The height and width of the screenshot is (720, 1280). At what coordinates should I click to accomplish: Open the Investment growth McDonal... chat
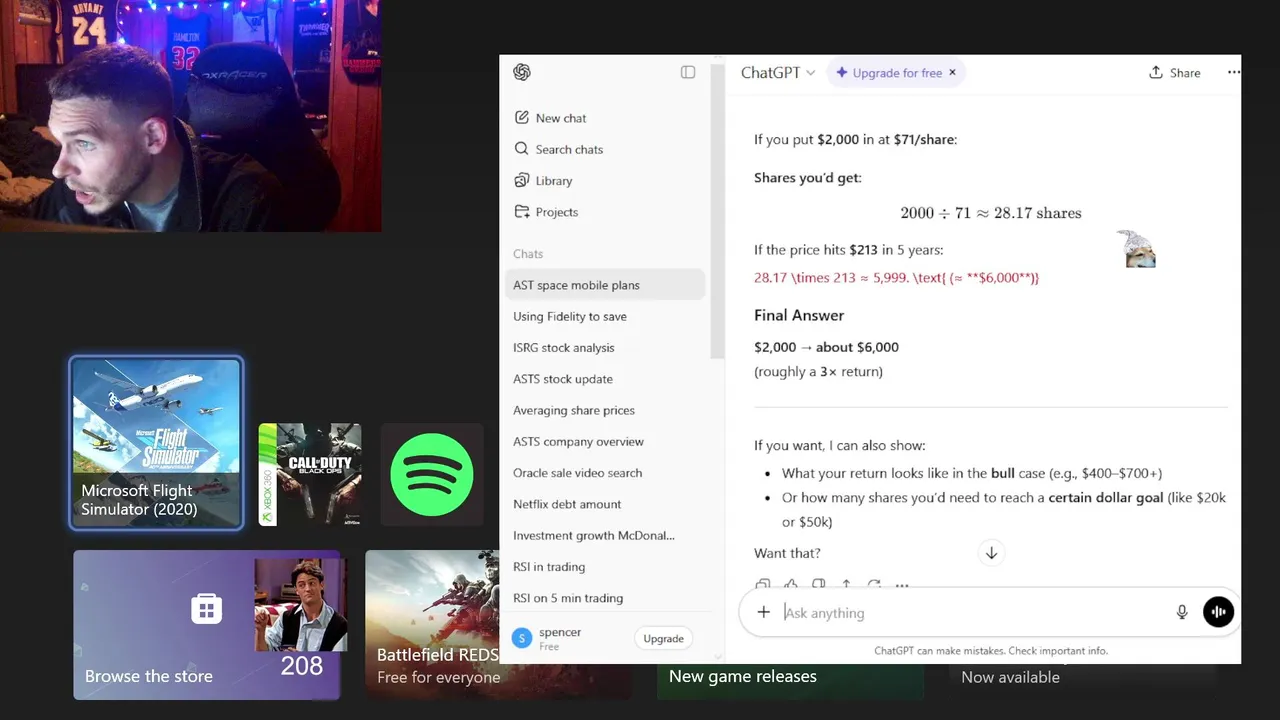click(606, 535)
